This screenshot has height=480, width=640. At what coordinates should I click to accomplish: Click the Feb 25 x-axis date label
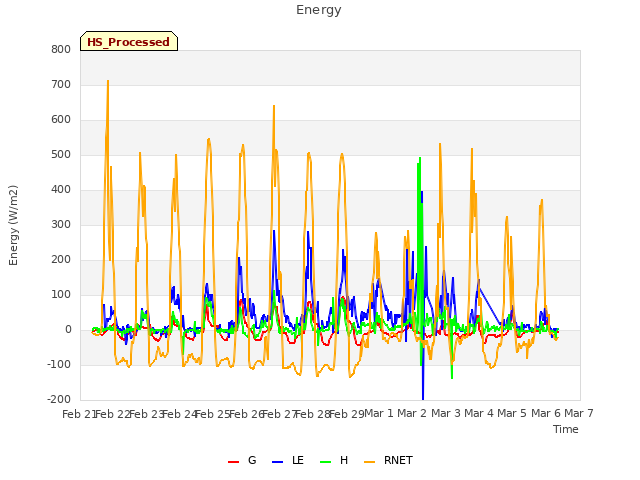click(213, 414)
